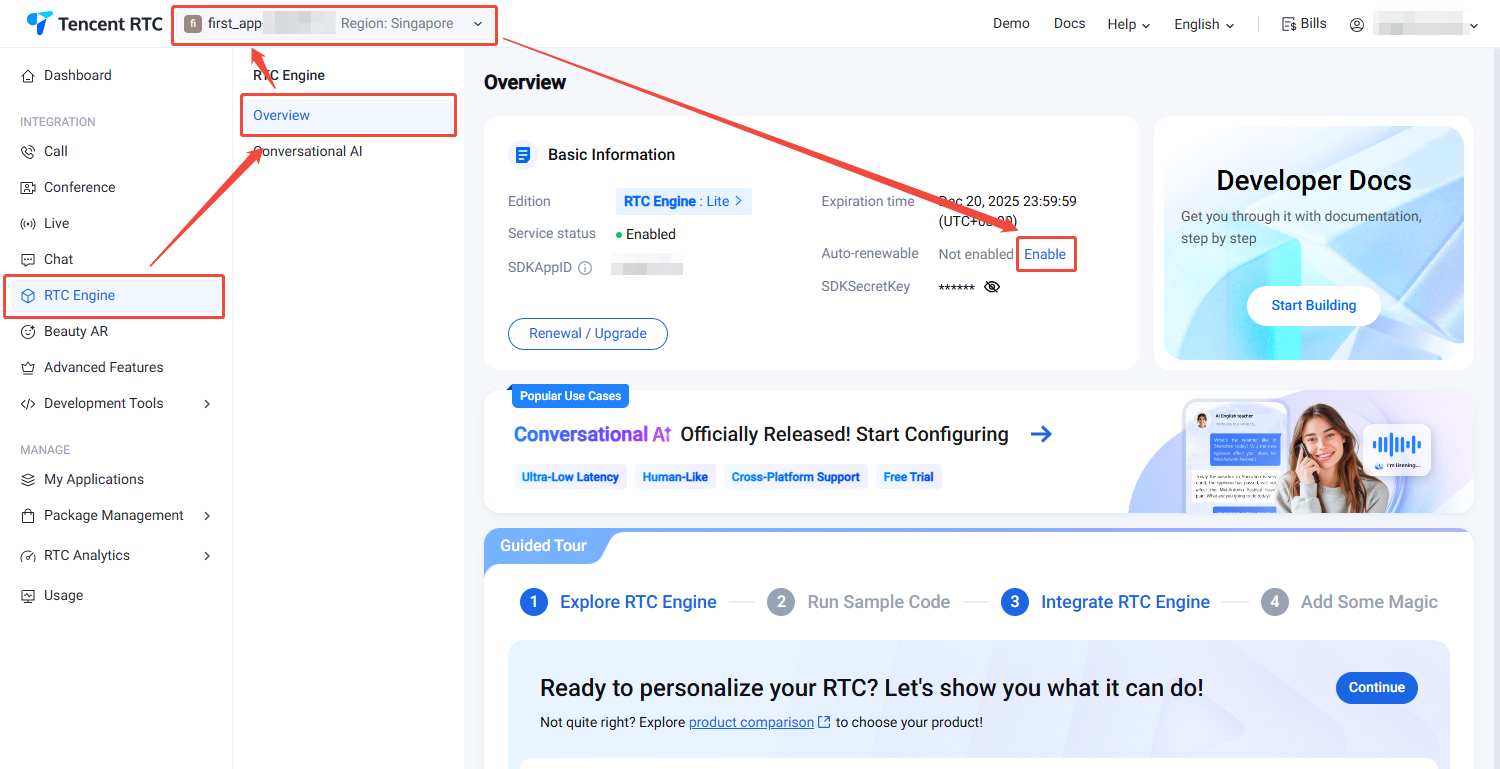
Task: Expand the Development Tools submenu
Action: click(207, 404)
